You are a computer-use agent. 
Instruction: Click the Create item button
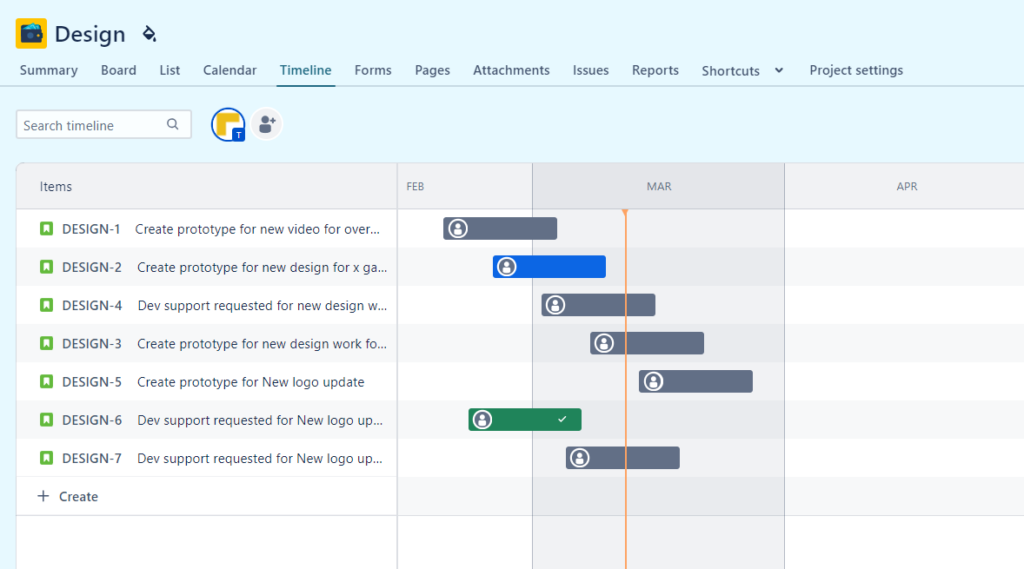click(78, 496)
